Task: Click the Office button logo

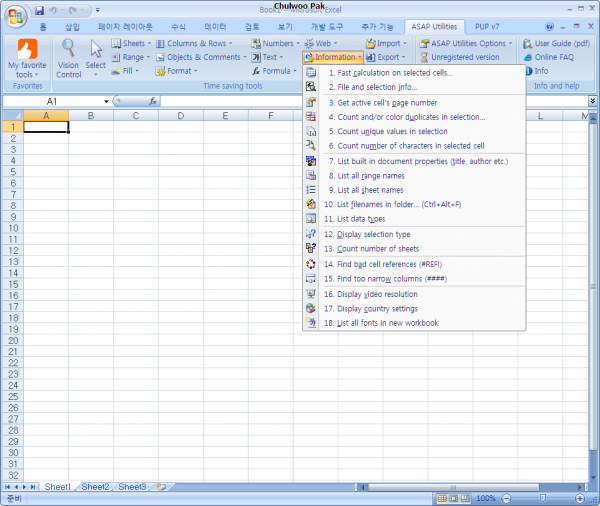Action: [x=15, y=16]
